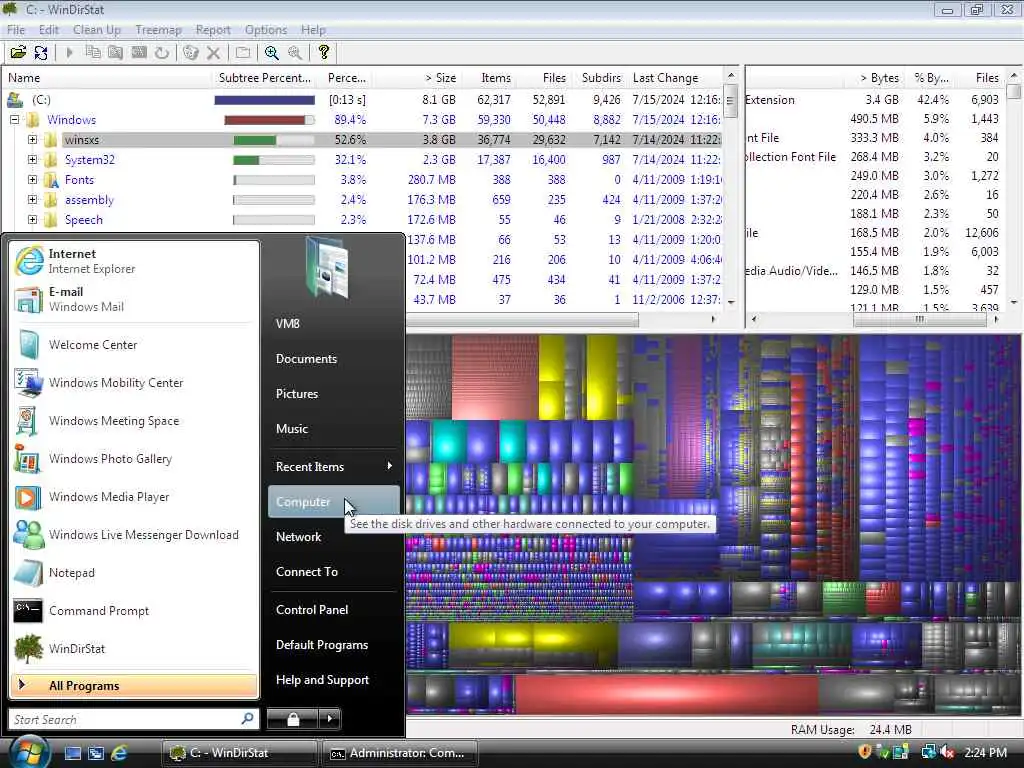Launch Welcome Center from Start menu

click(x=134, y=345)
